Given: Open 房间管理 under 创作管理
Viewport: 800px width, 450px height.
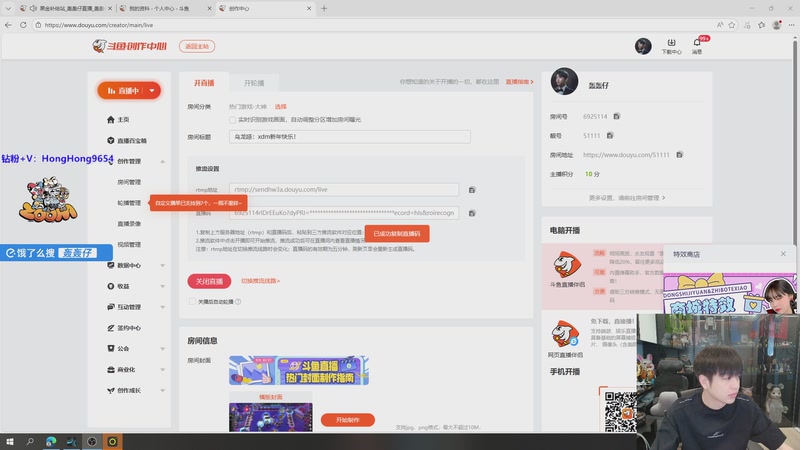Looking at the screenshot, I should tap(129, 182).
